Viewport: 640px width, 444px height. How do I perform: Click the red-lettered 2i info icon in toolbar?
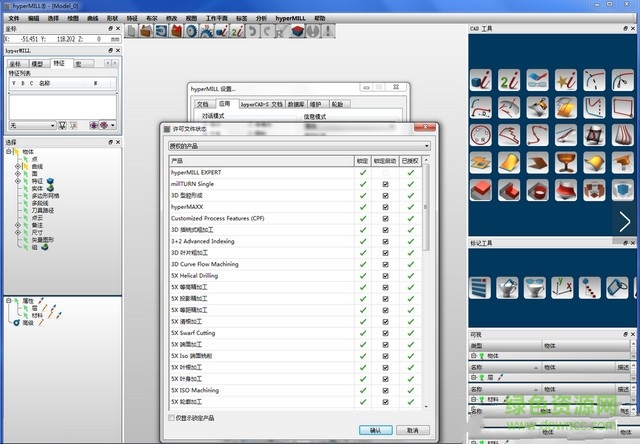pos(235,31)
